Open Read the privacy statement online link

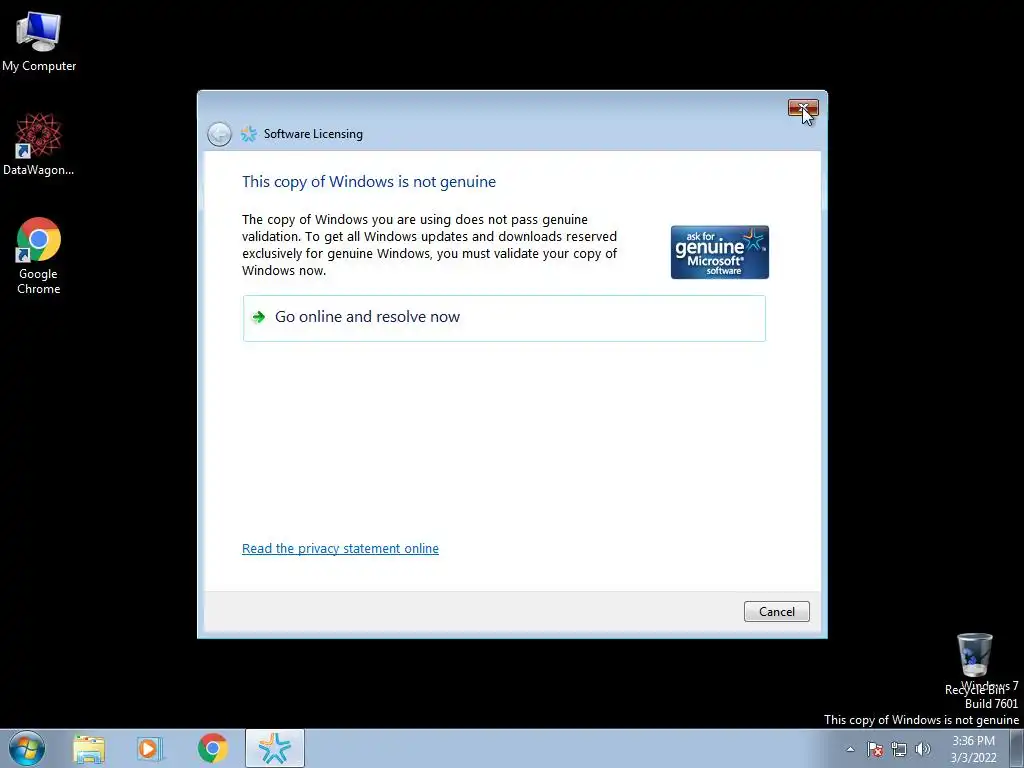pos(340,549)
